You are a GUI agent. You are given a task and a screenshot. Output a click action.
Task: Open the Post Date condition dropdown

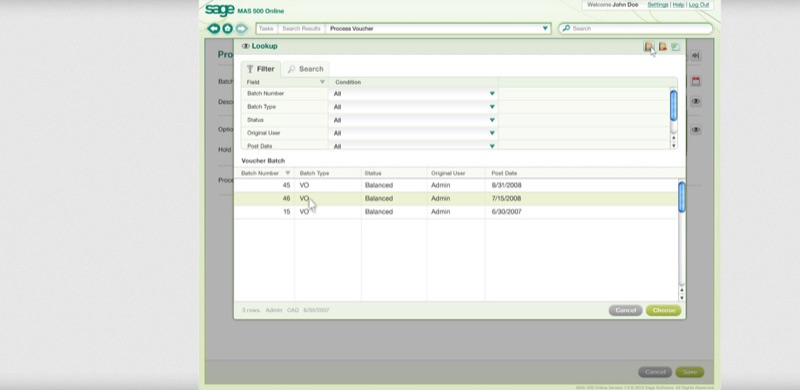click(x=492, y=146)
